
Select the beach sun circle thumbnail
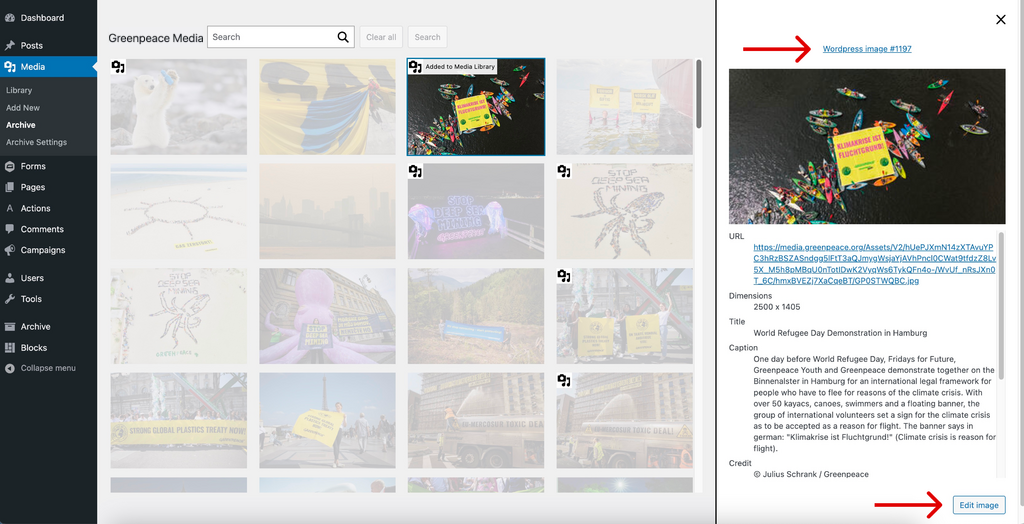click(x=179, y=212)
